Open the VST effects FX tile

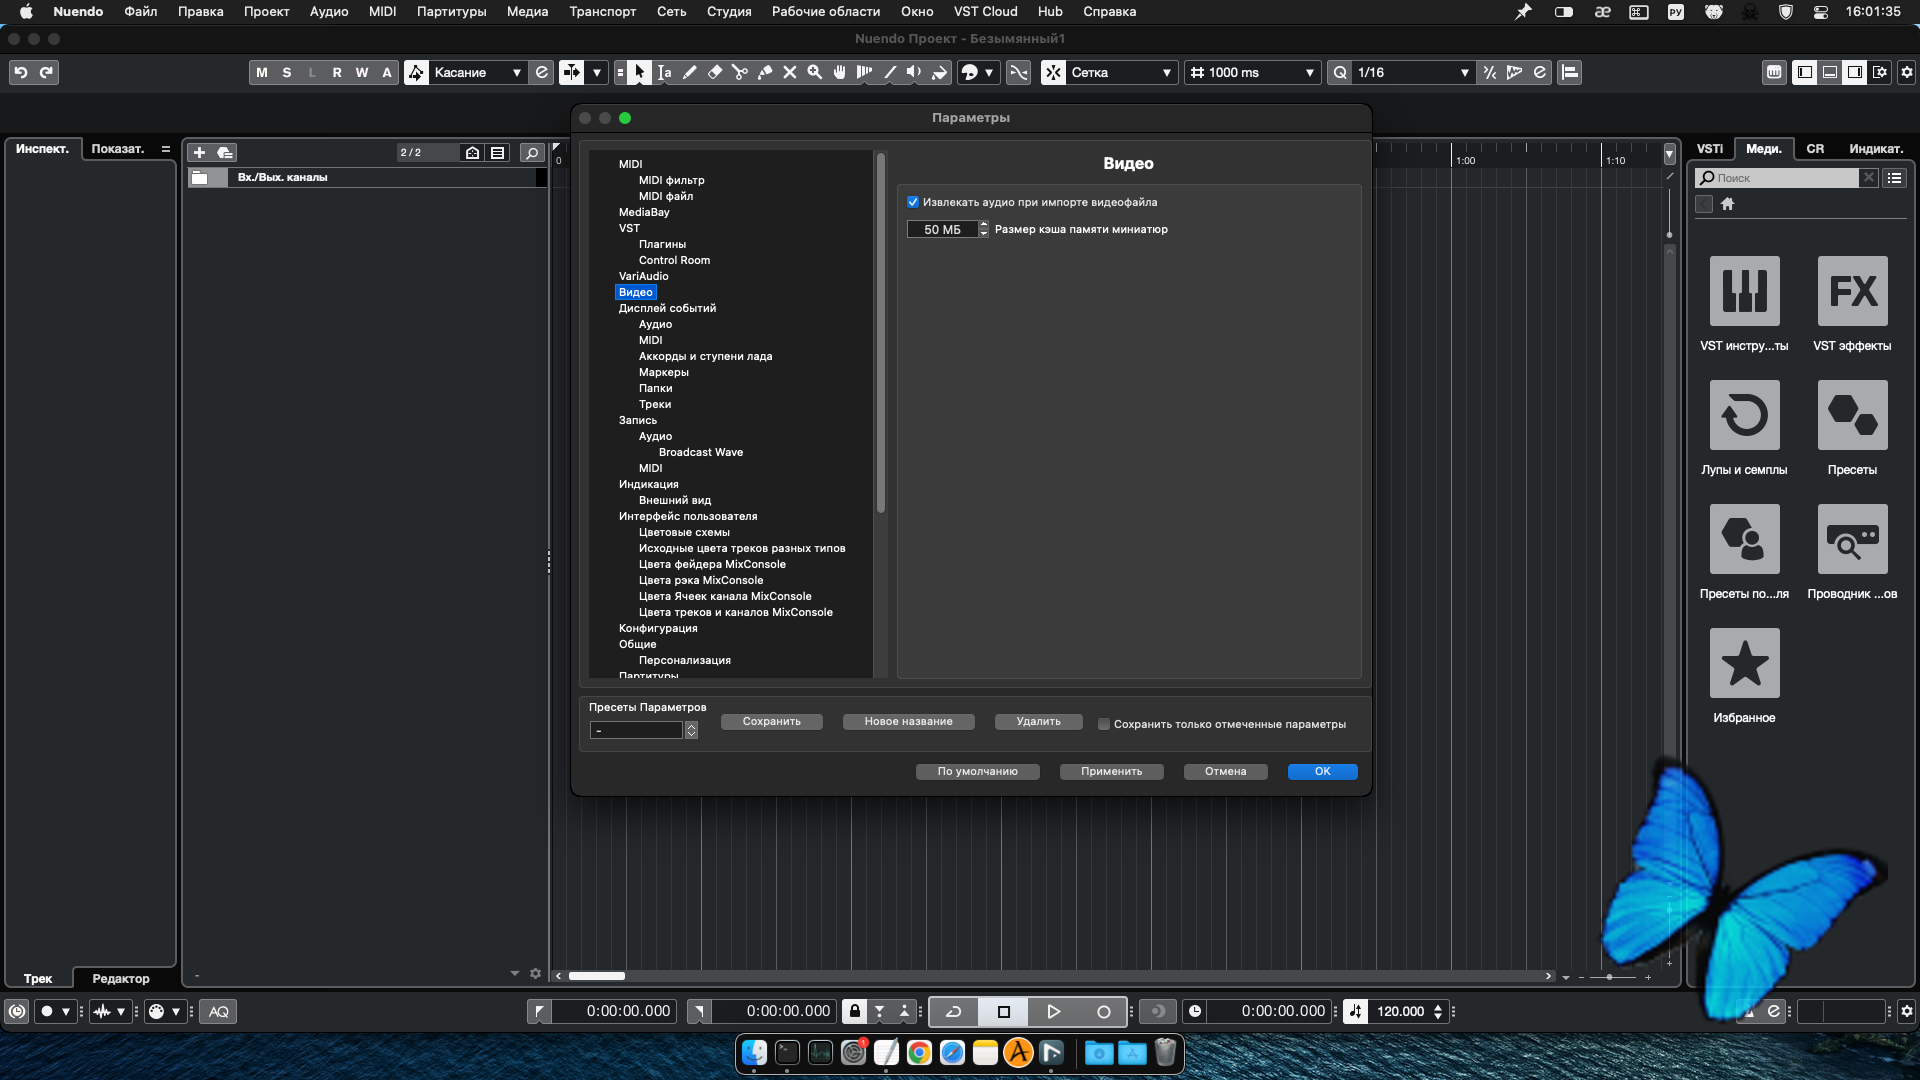pos(1852,291)
